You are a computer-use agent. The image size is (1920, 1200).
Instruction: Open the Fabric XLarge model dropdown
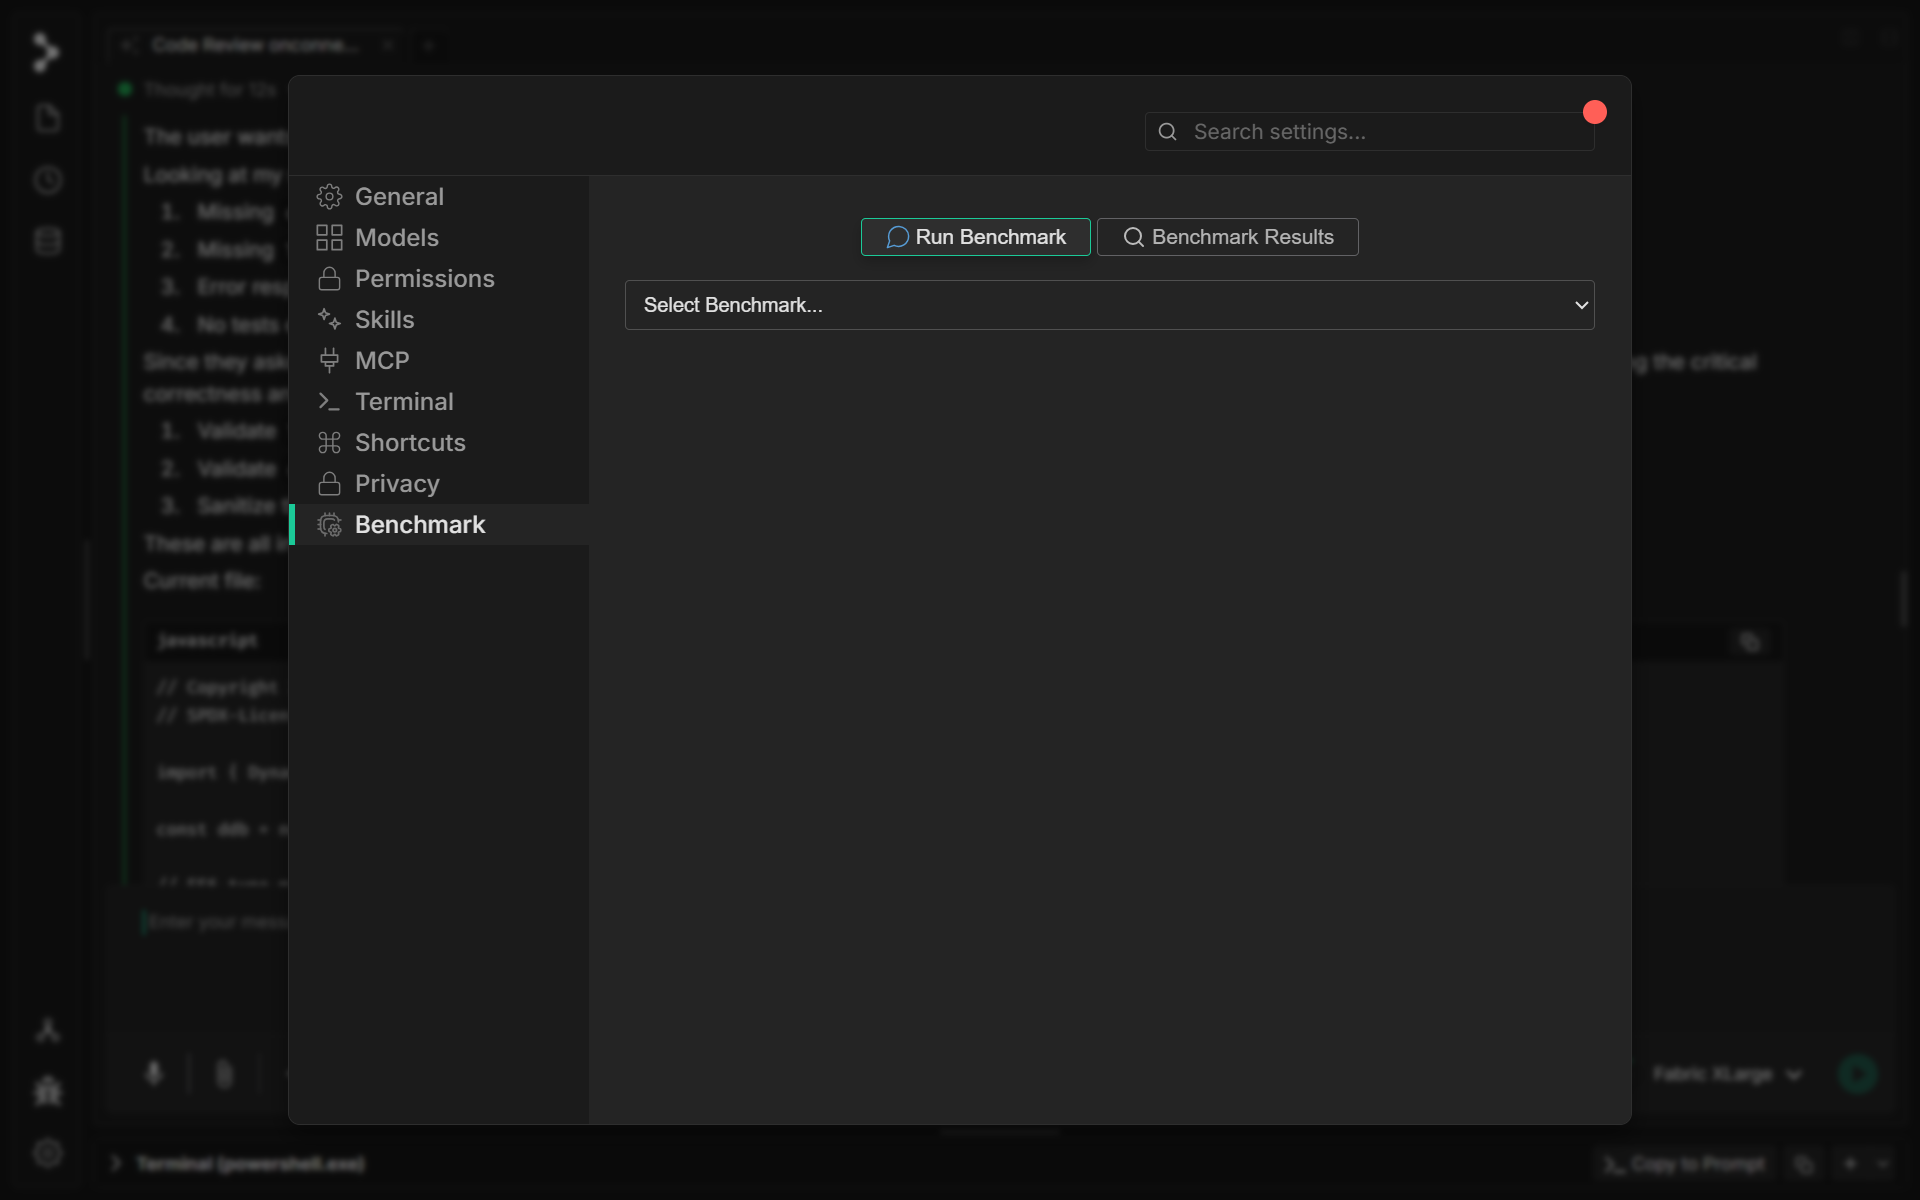(x=1727, y=1075)
